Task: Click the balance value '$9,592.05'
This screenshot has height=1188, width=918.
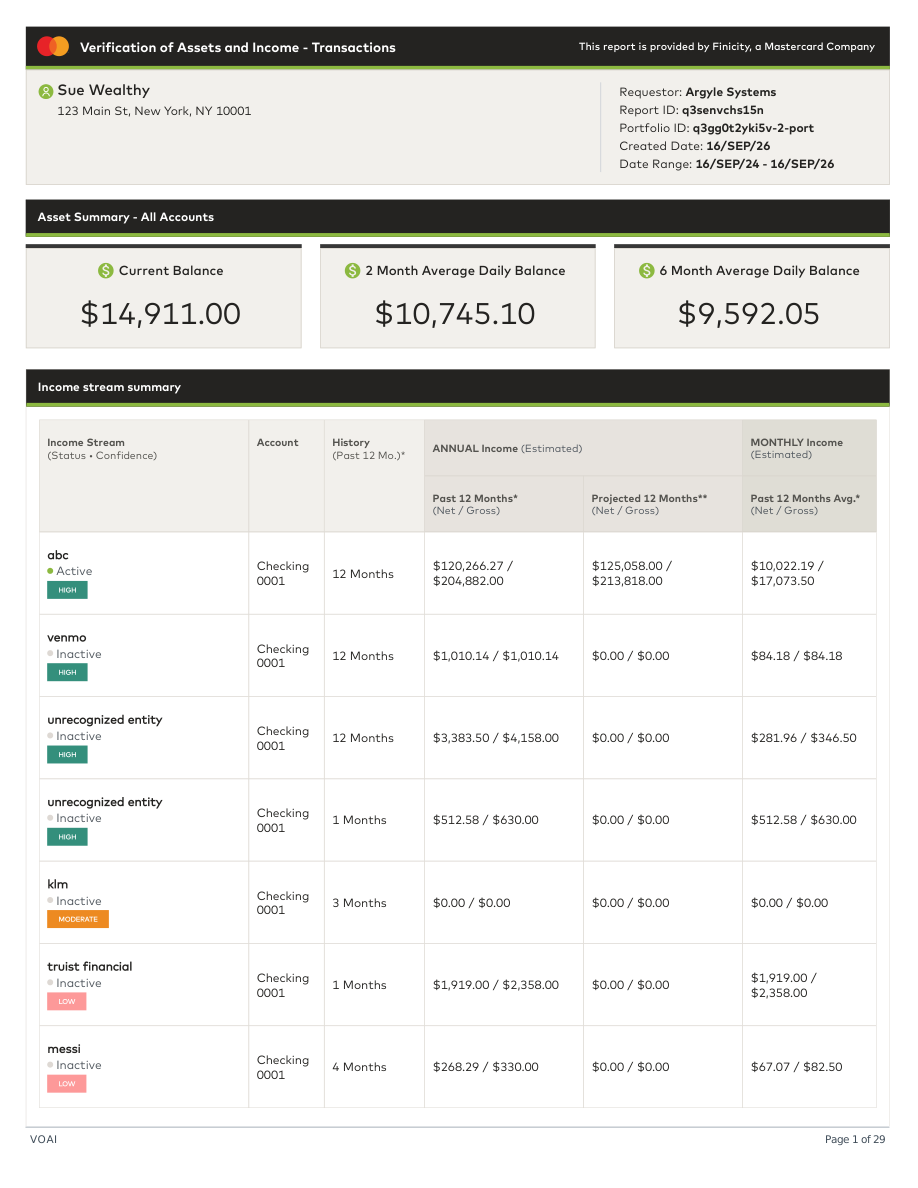Action: click(748, 314)
